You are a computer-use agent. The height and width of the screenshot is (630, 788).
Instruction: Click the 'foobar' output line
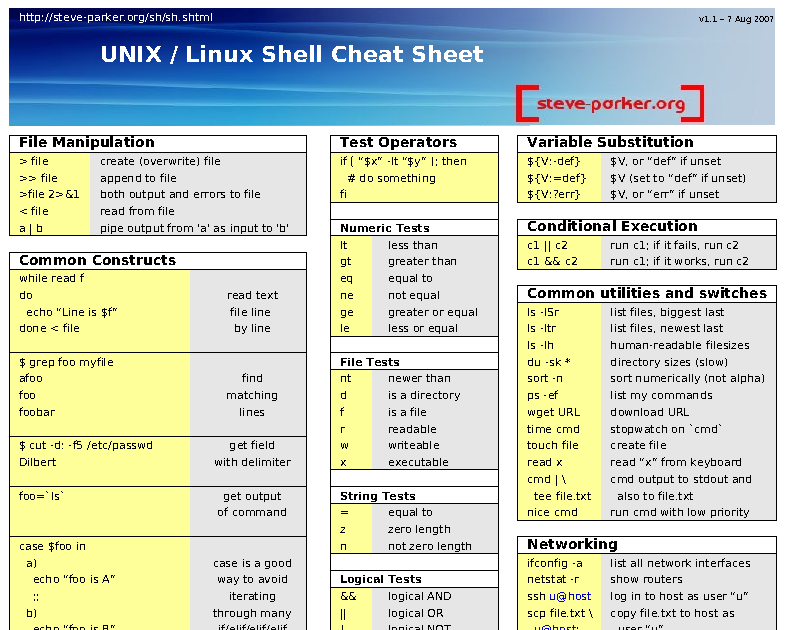37,412
